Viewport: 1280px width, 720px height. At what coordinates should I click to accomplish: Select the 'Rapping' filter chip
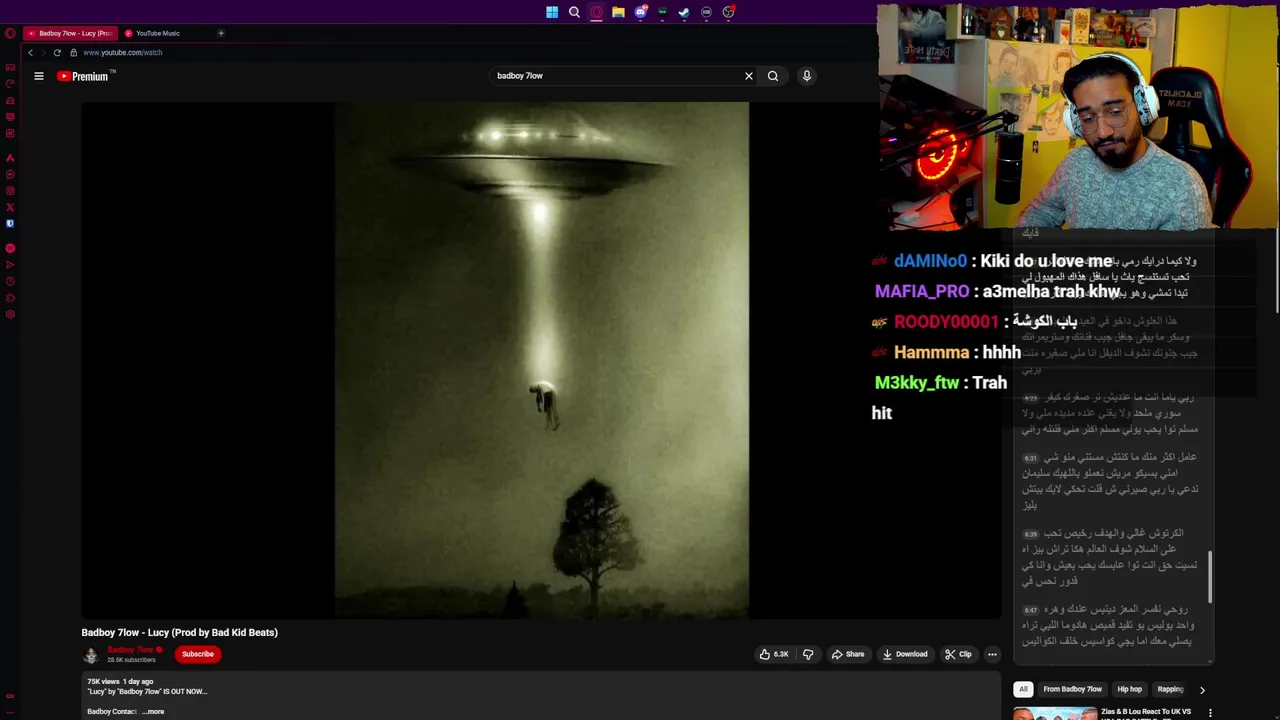coord(1170,689)
